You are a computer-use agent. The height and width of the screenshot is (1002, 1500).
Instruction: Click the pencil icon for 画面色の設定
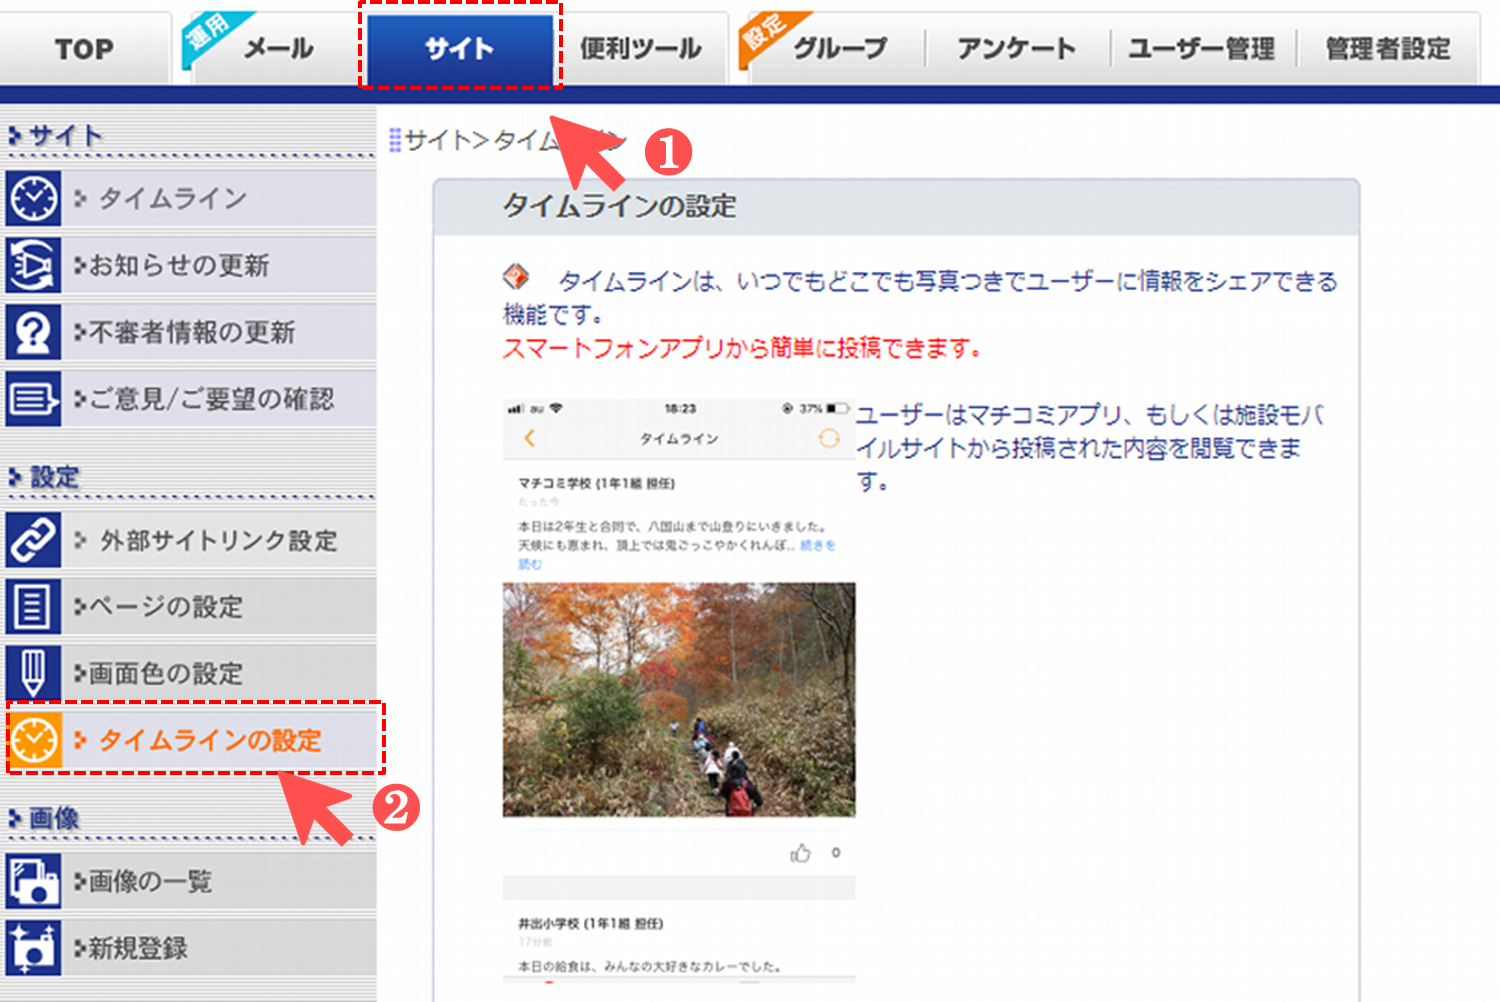(x=33, y=673)
